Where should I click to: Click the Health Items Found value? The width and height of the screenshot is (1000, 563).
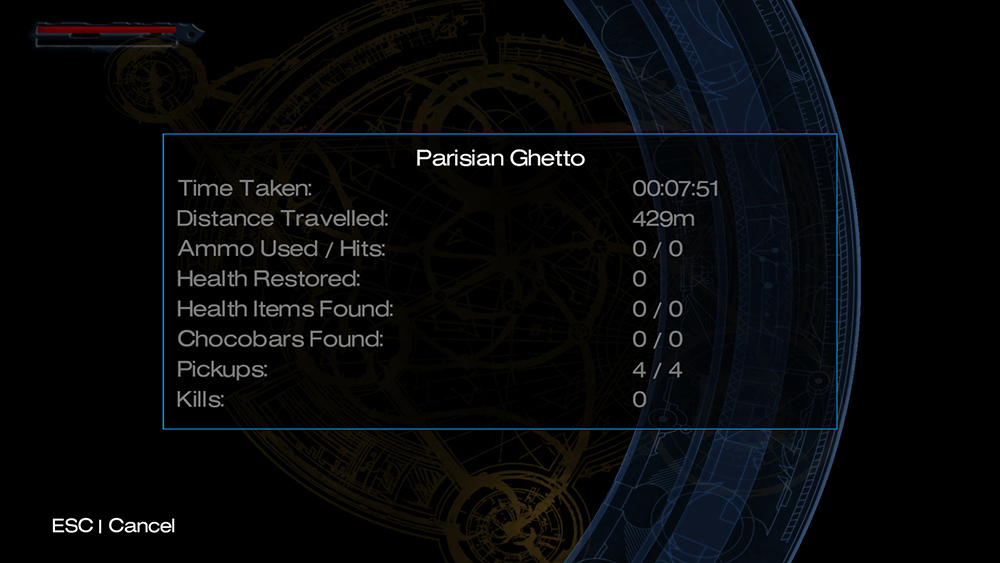pyautogui.click(x=657, y=309)
